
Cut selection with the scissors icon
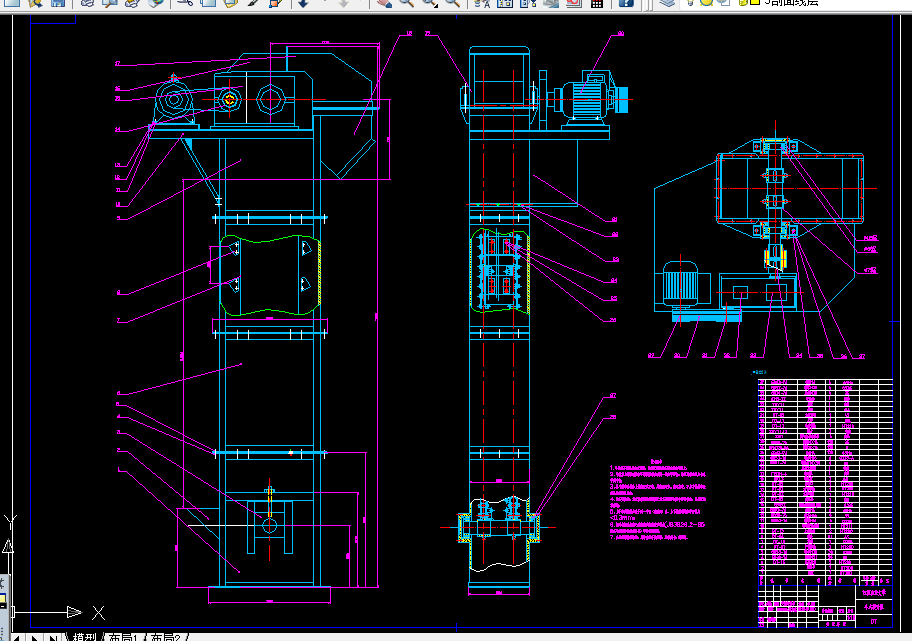point(185,3)
